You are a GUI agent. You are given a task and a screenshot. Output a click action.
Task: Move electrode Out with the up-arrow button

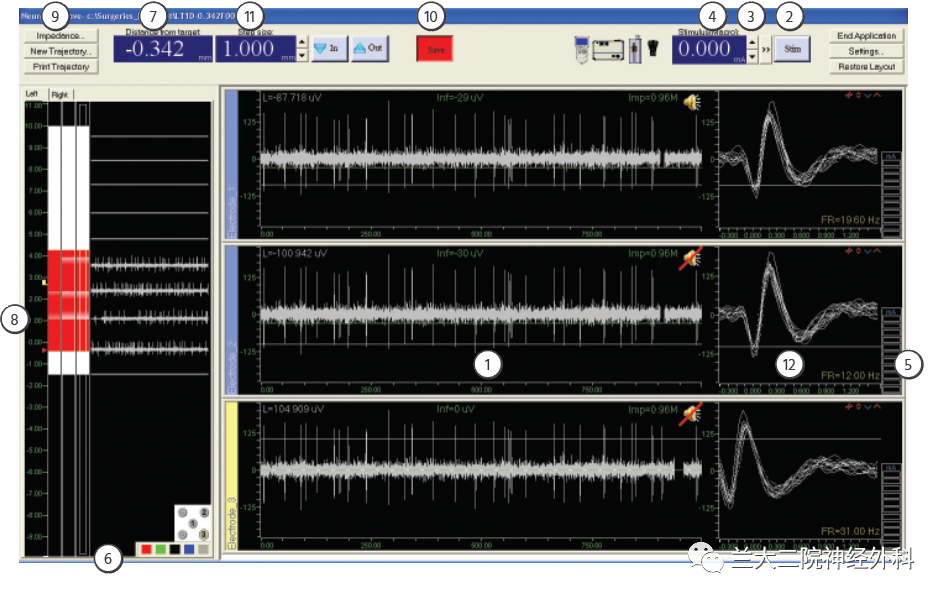[369, 48]
